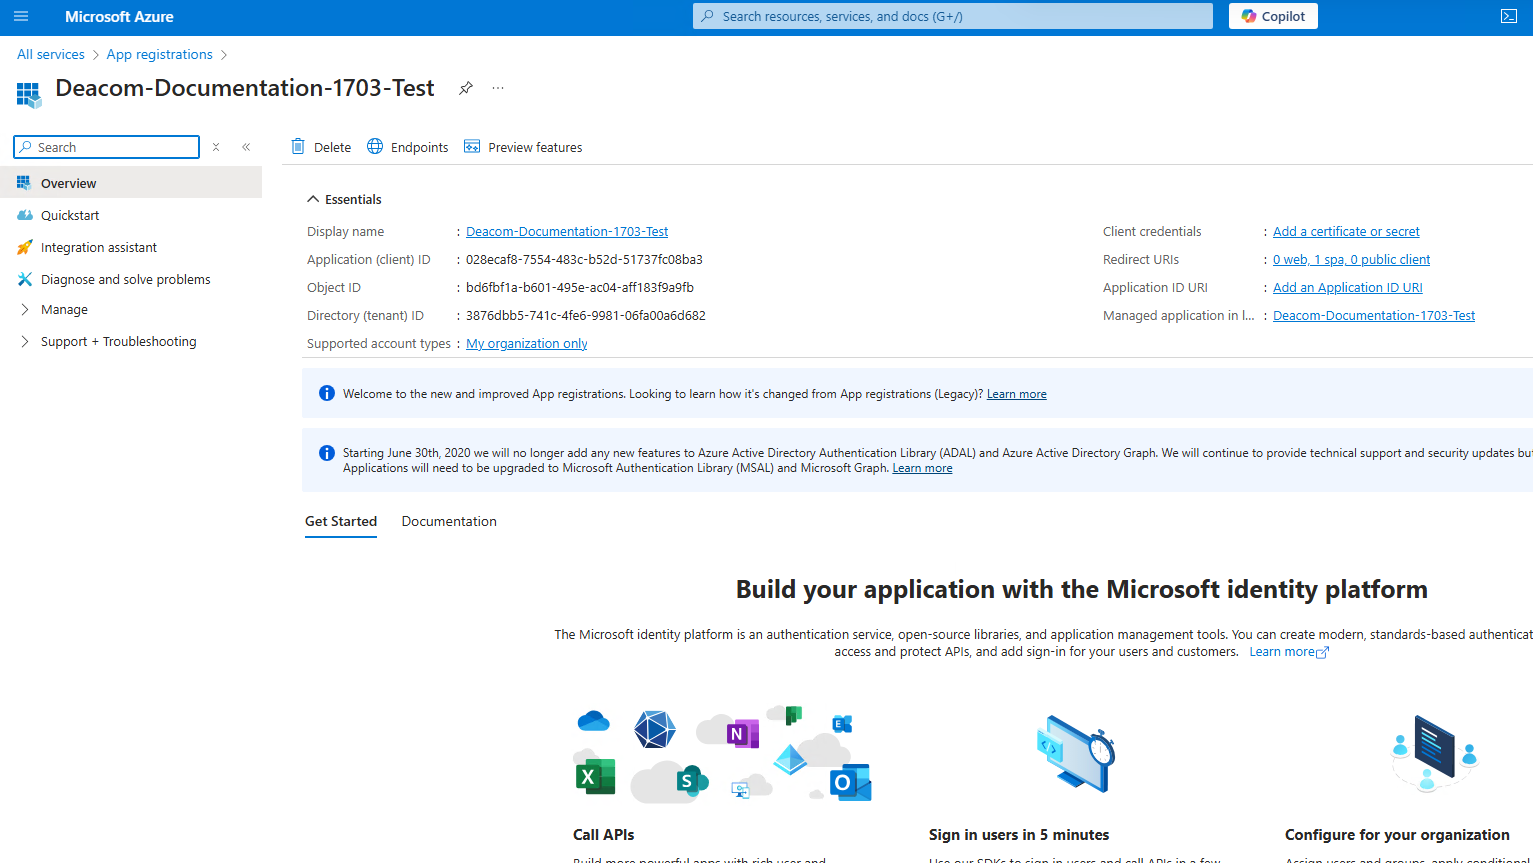Screen dimensions: 1533x863
Task: Click Add an Application ID URI
Action: [x=1347, y=287]
